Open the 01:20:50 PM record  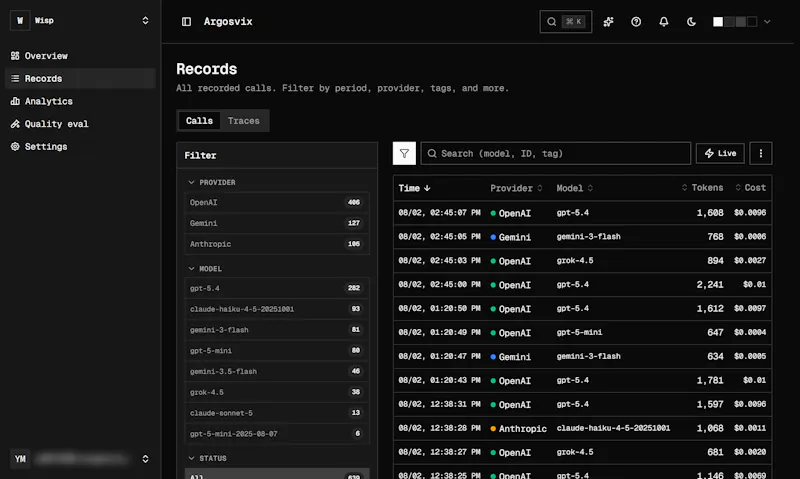tap(582, 309)
